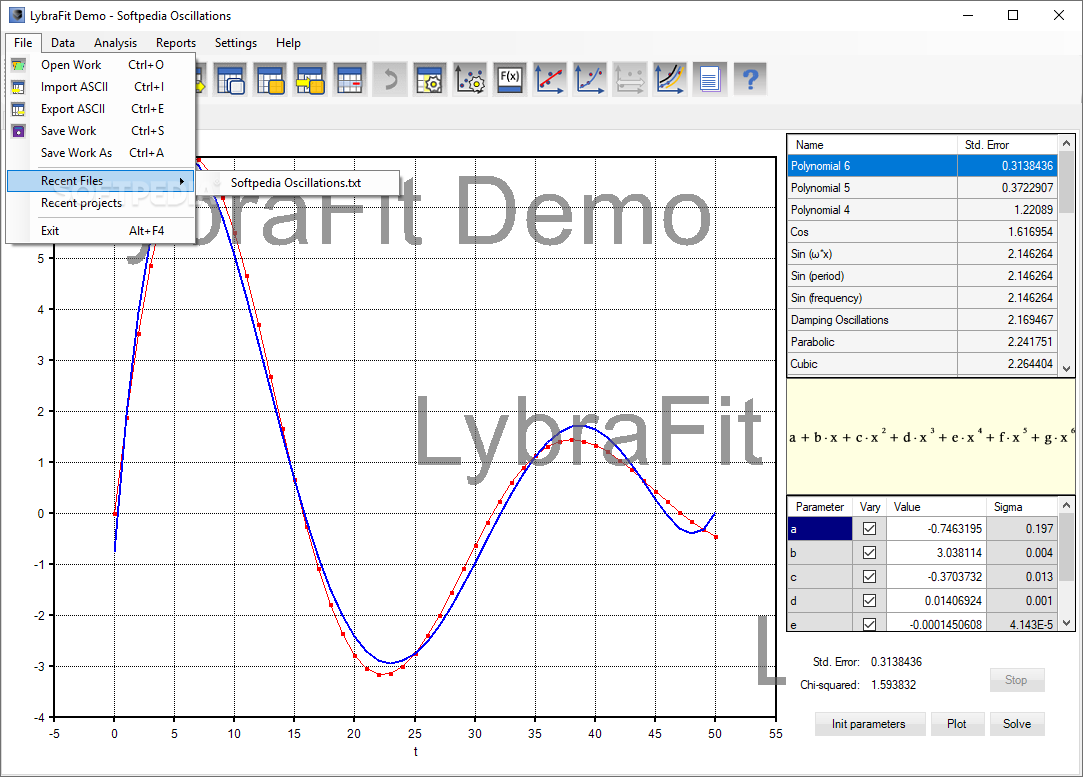
Task: Select the Sin (ω*x) model row
Action: click(x=923, y=254)
